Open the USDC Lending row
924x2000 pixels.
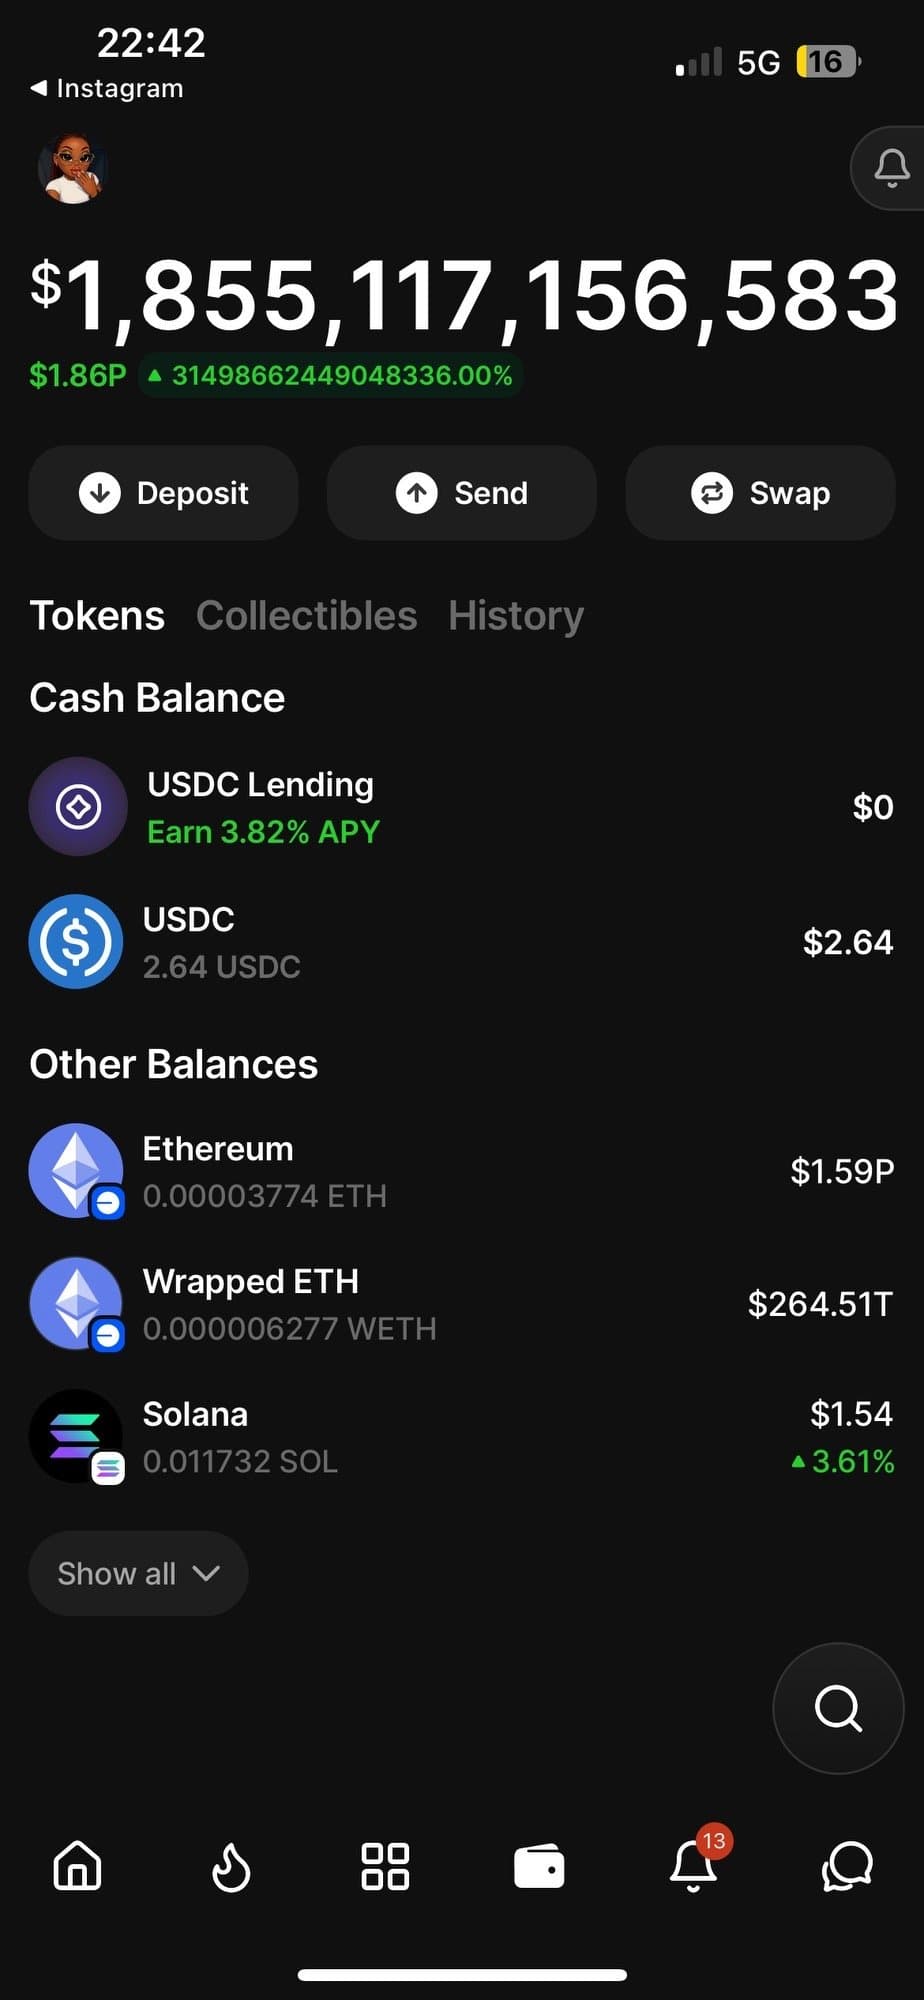click(x=460, y=807)
